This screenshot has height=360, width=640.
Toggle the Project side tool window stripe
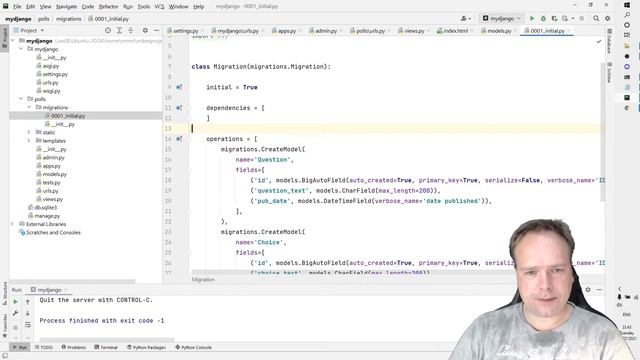pos(4,37)
